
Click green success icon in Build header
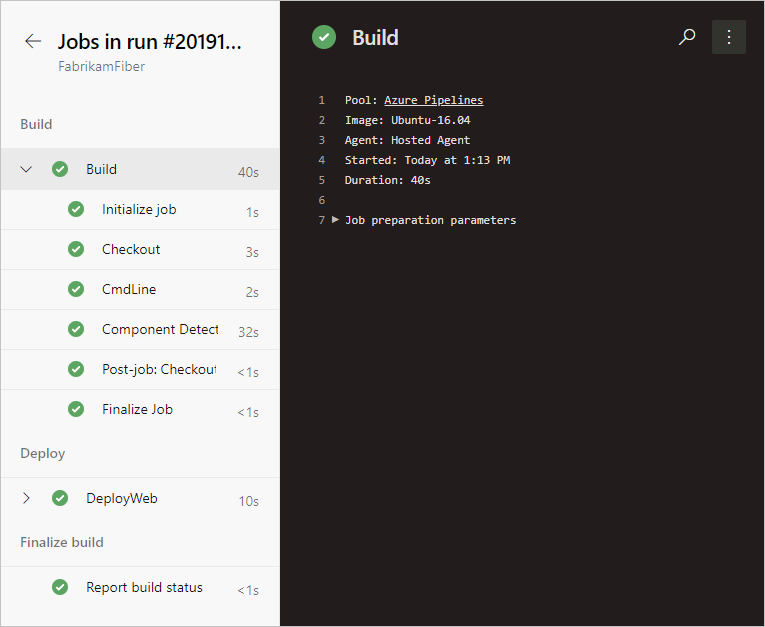point(324,37)
